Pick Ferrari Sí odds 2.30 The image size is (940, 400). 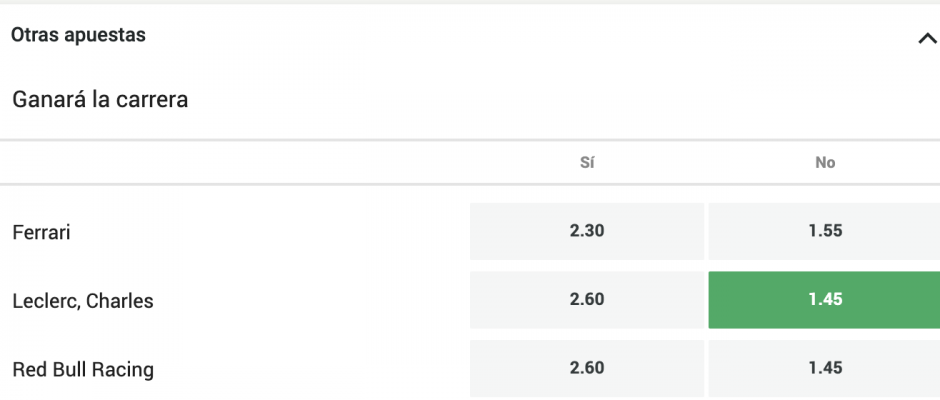click(x=587, y=231)
